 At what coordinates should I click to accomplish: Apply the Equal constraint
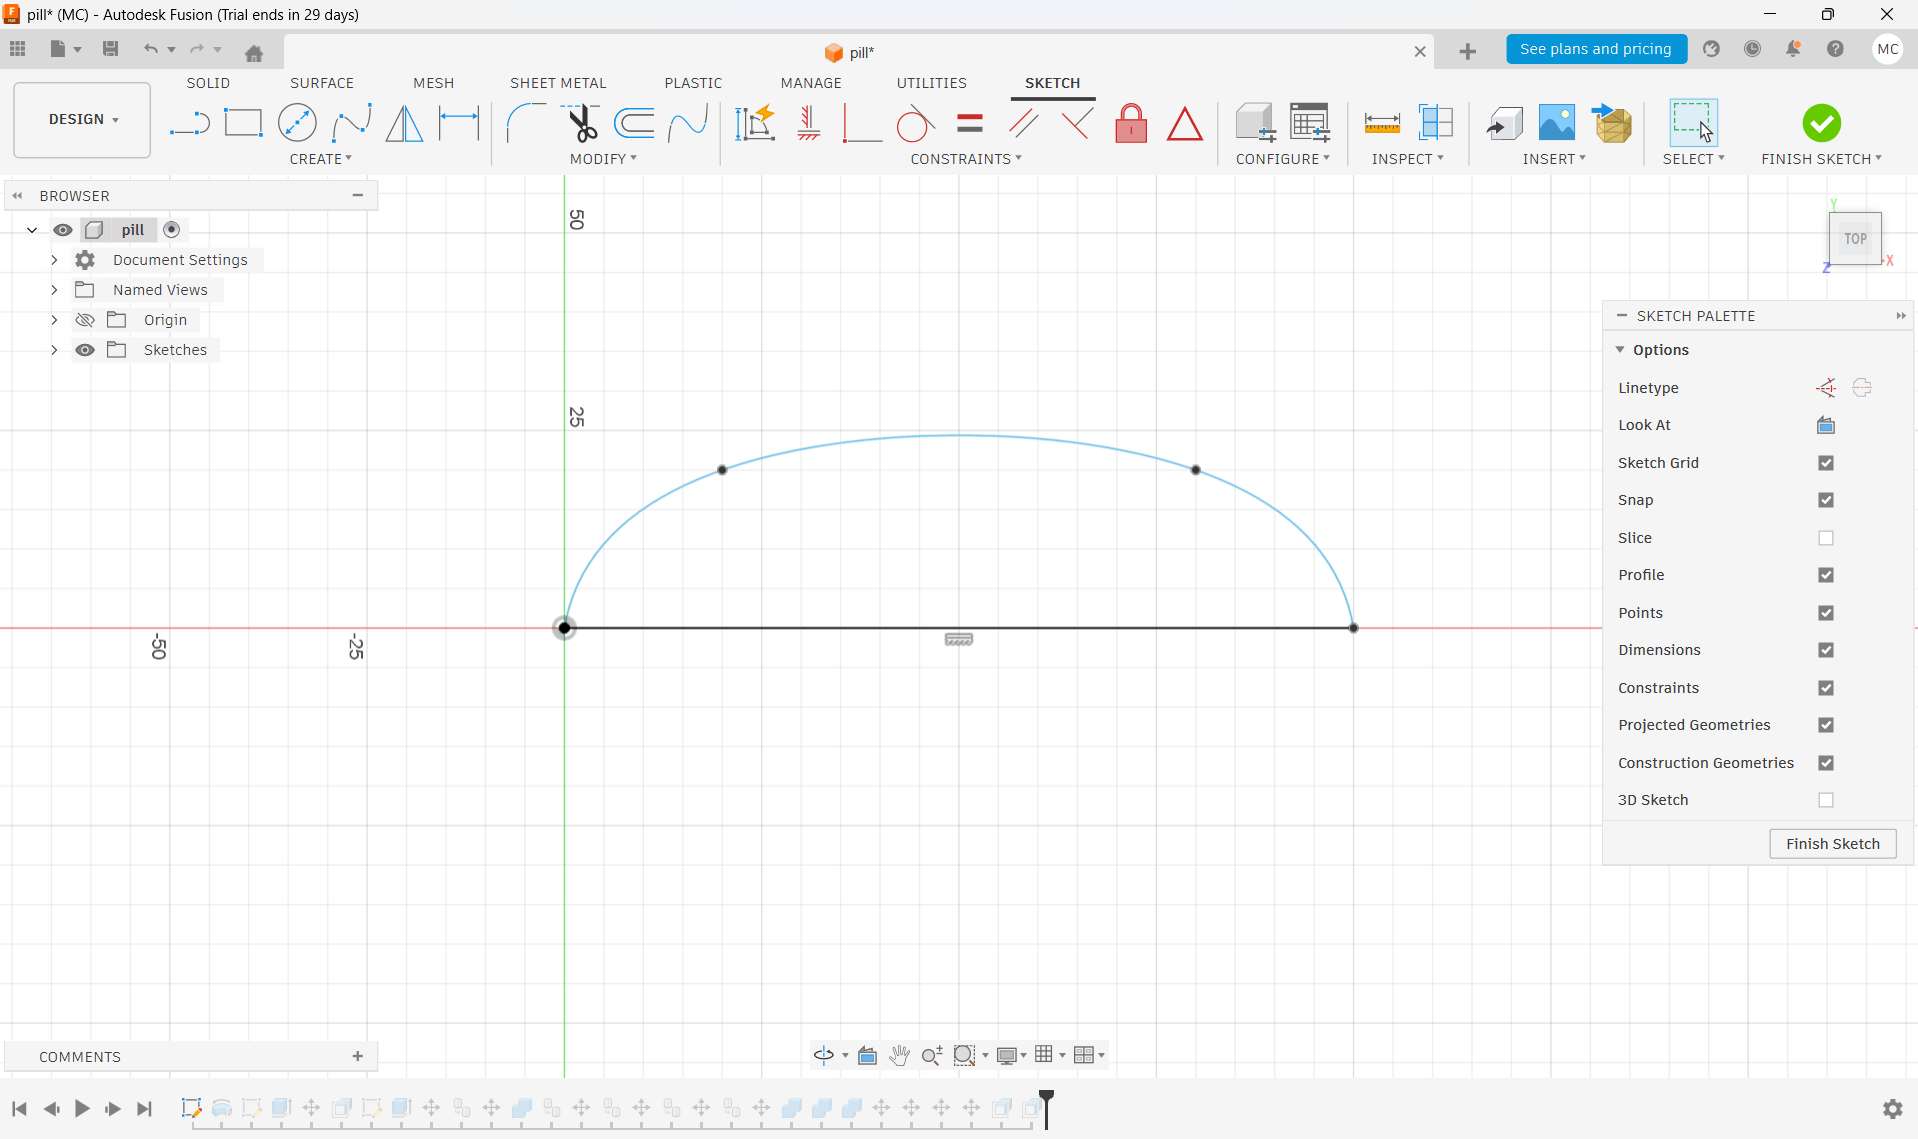click(x=968, y=122)
